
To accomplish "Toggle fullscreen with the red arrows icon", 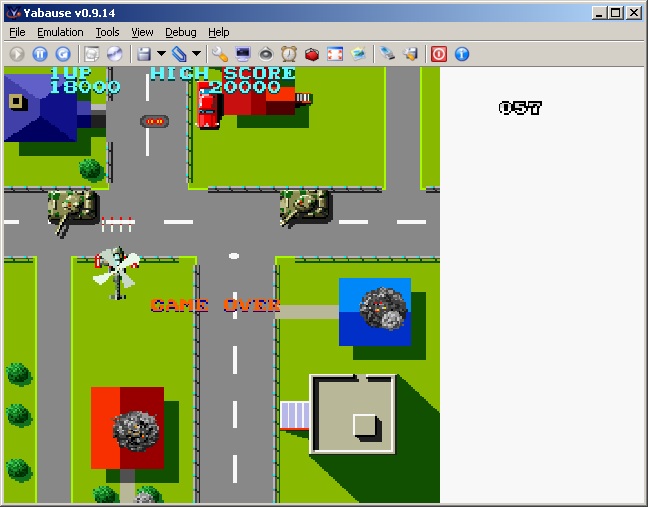I will point(335,54).
